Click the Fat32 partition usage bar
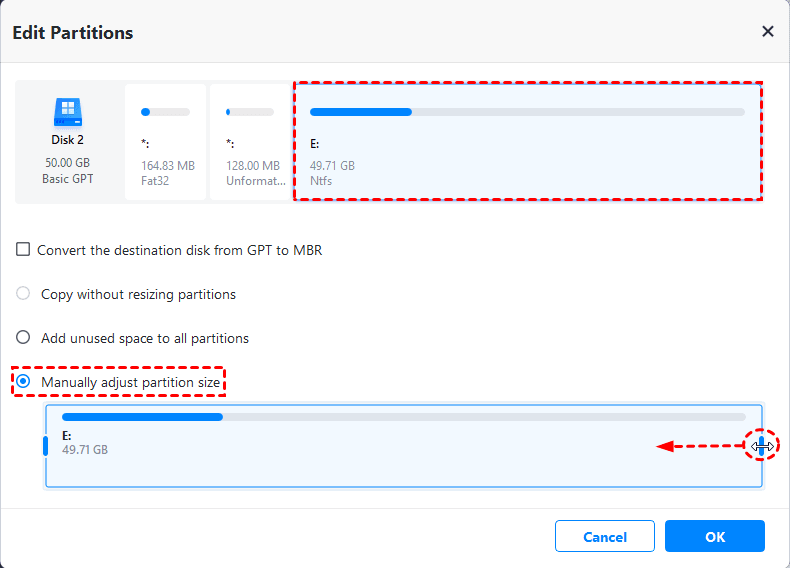Screen dimensions: 790x568 tap(165, 112)
